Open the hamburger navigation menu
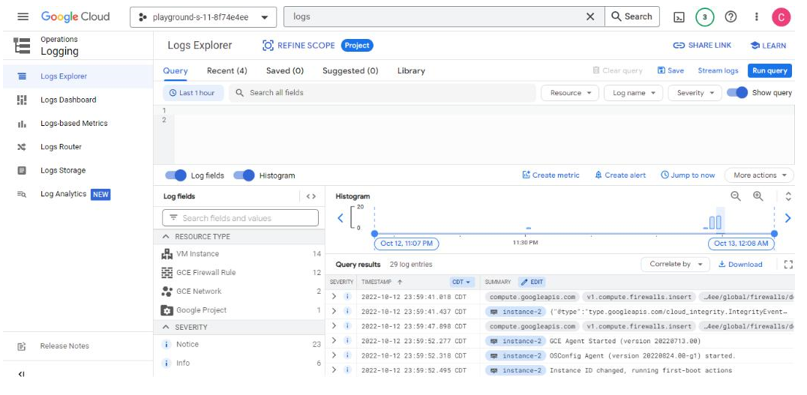Image resolution: width=807 pixels, height=395 pixels. click(23, 16)
